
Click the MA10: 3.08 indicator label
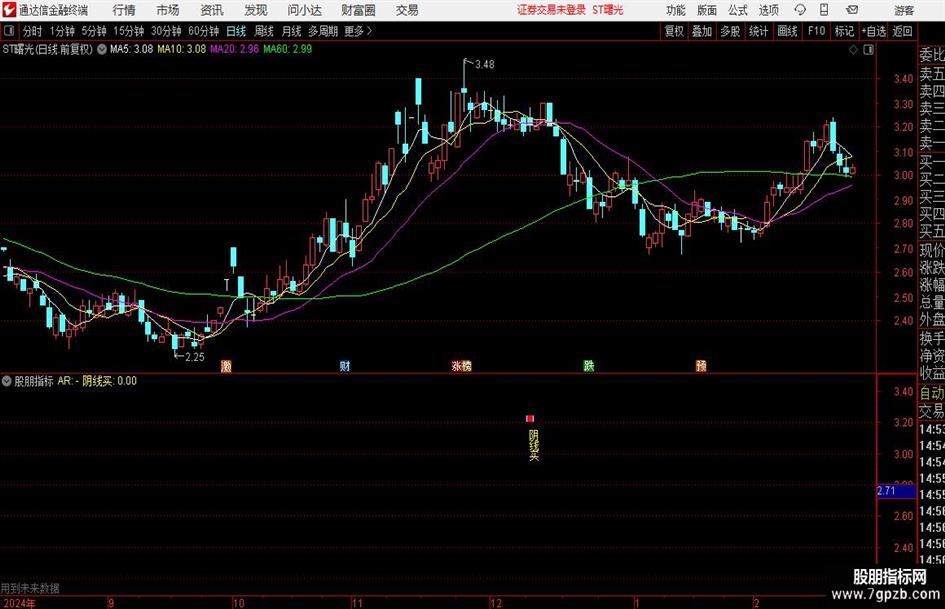[x=181, y=49]
